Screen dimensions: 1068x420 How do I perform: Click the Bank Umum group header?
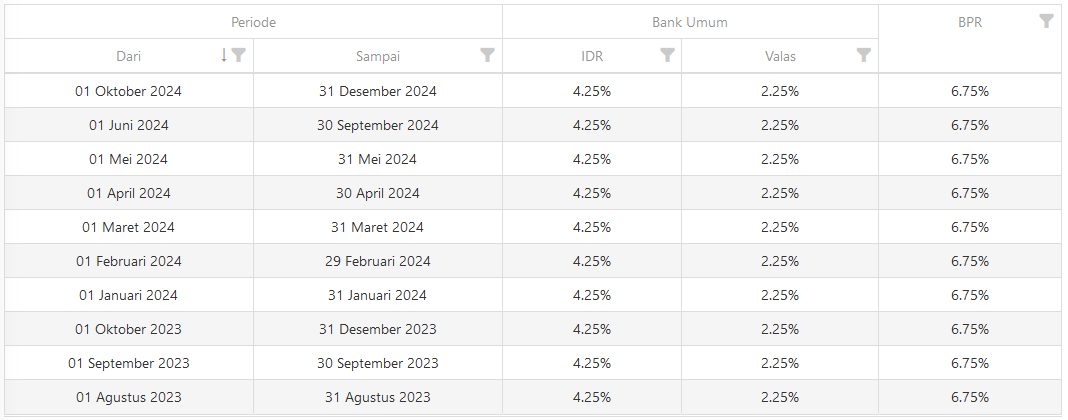point(690,22)
